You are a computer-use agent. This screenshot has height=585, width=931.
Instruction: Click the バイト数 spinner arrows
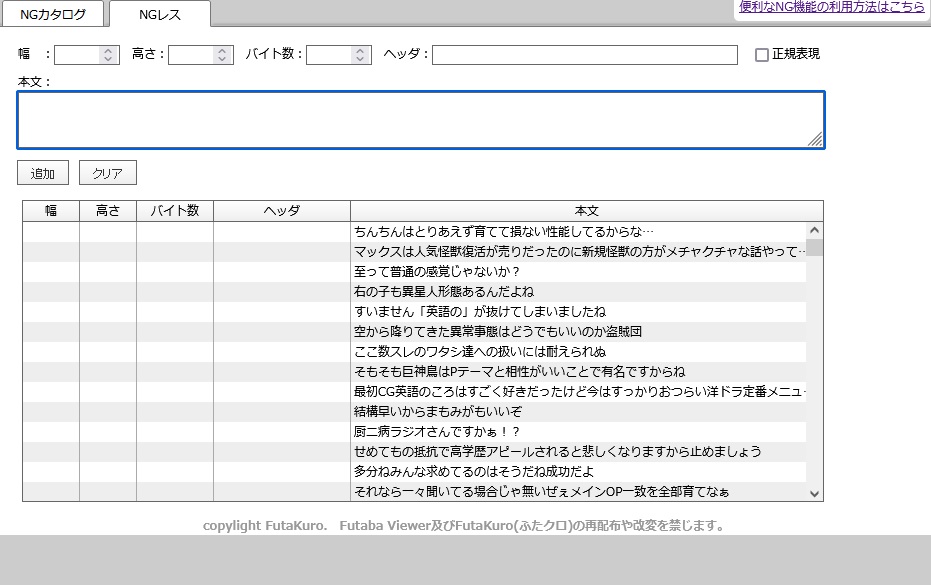coord(361,55)
